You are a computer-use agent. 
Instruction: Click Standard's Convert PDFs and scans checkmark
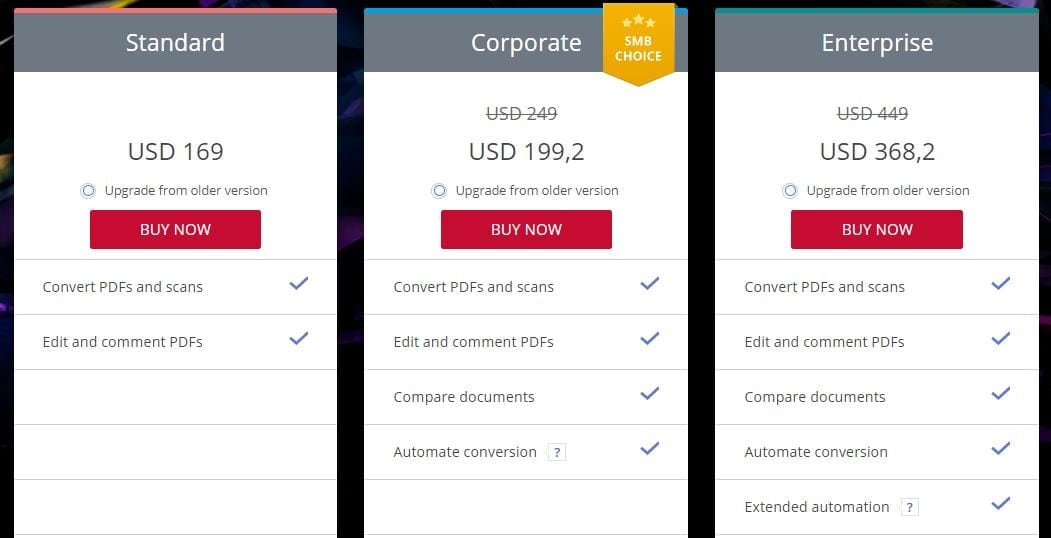point(299,283)
